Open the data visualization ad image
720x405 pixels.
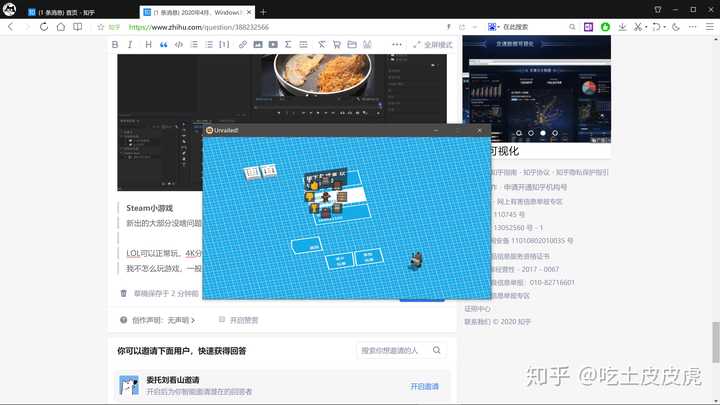pyautogui.click(x=536, y=89)
